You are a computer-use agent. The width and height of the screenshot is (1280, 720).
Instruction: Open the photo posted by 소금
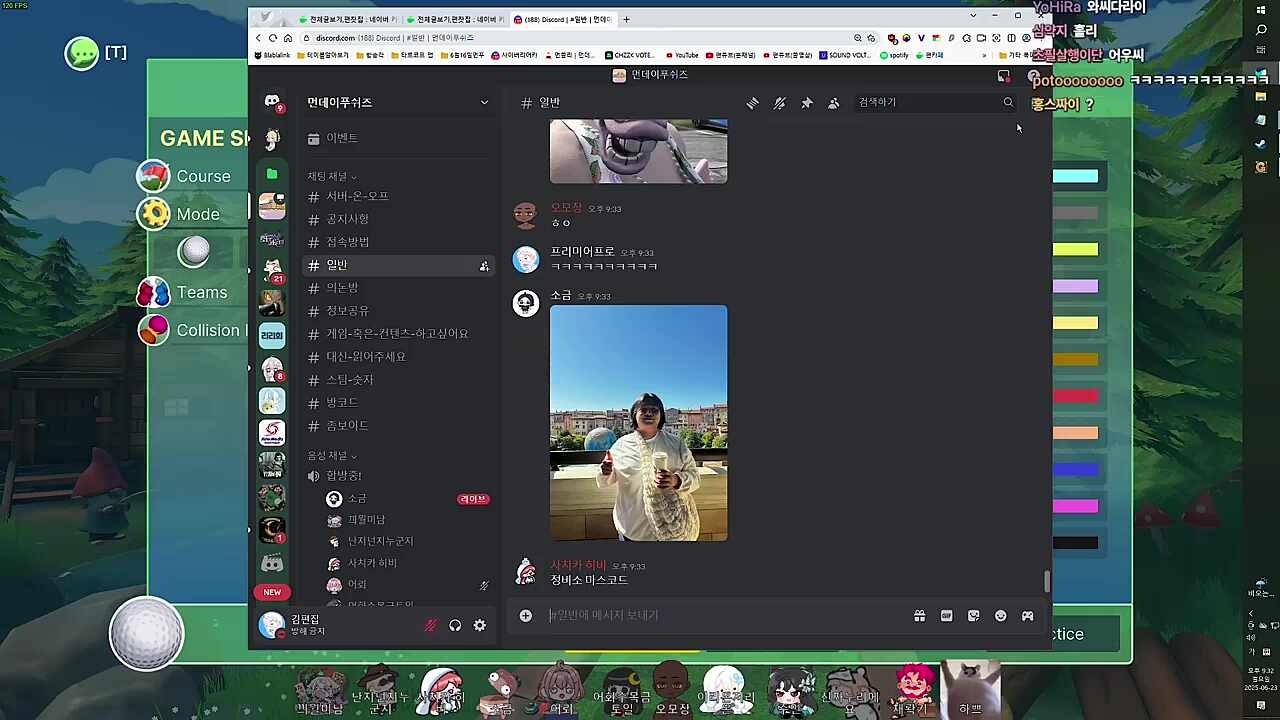639,423
